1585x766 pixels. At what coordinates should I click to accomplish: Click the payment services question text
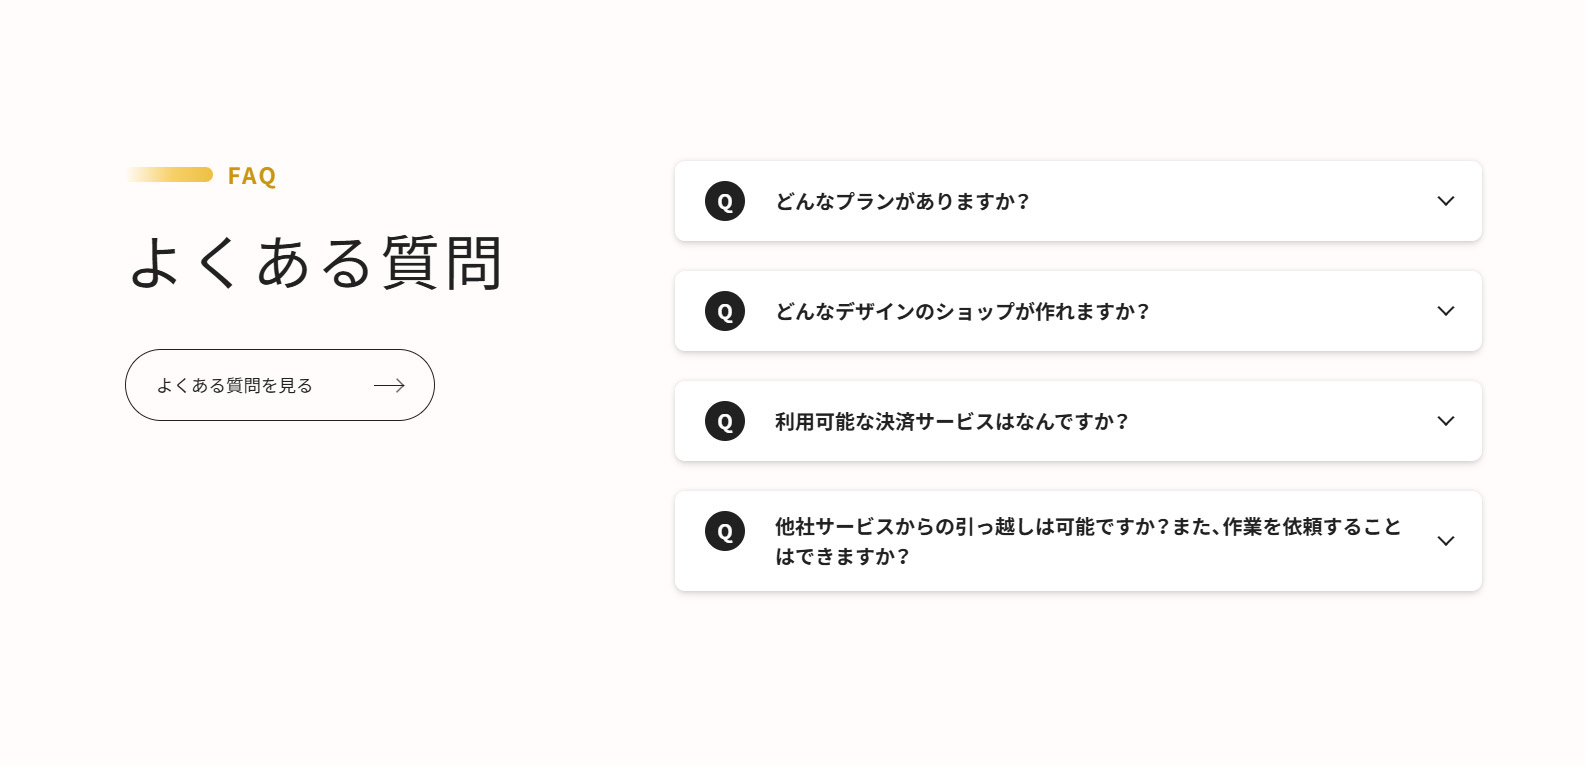[x=951, y=421]
